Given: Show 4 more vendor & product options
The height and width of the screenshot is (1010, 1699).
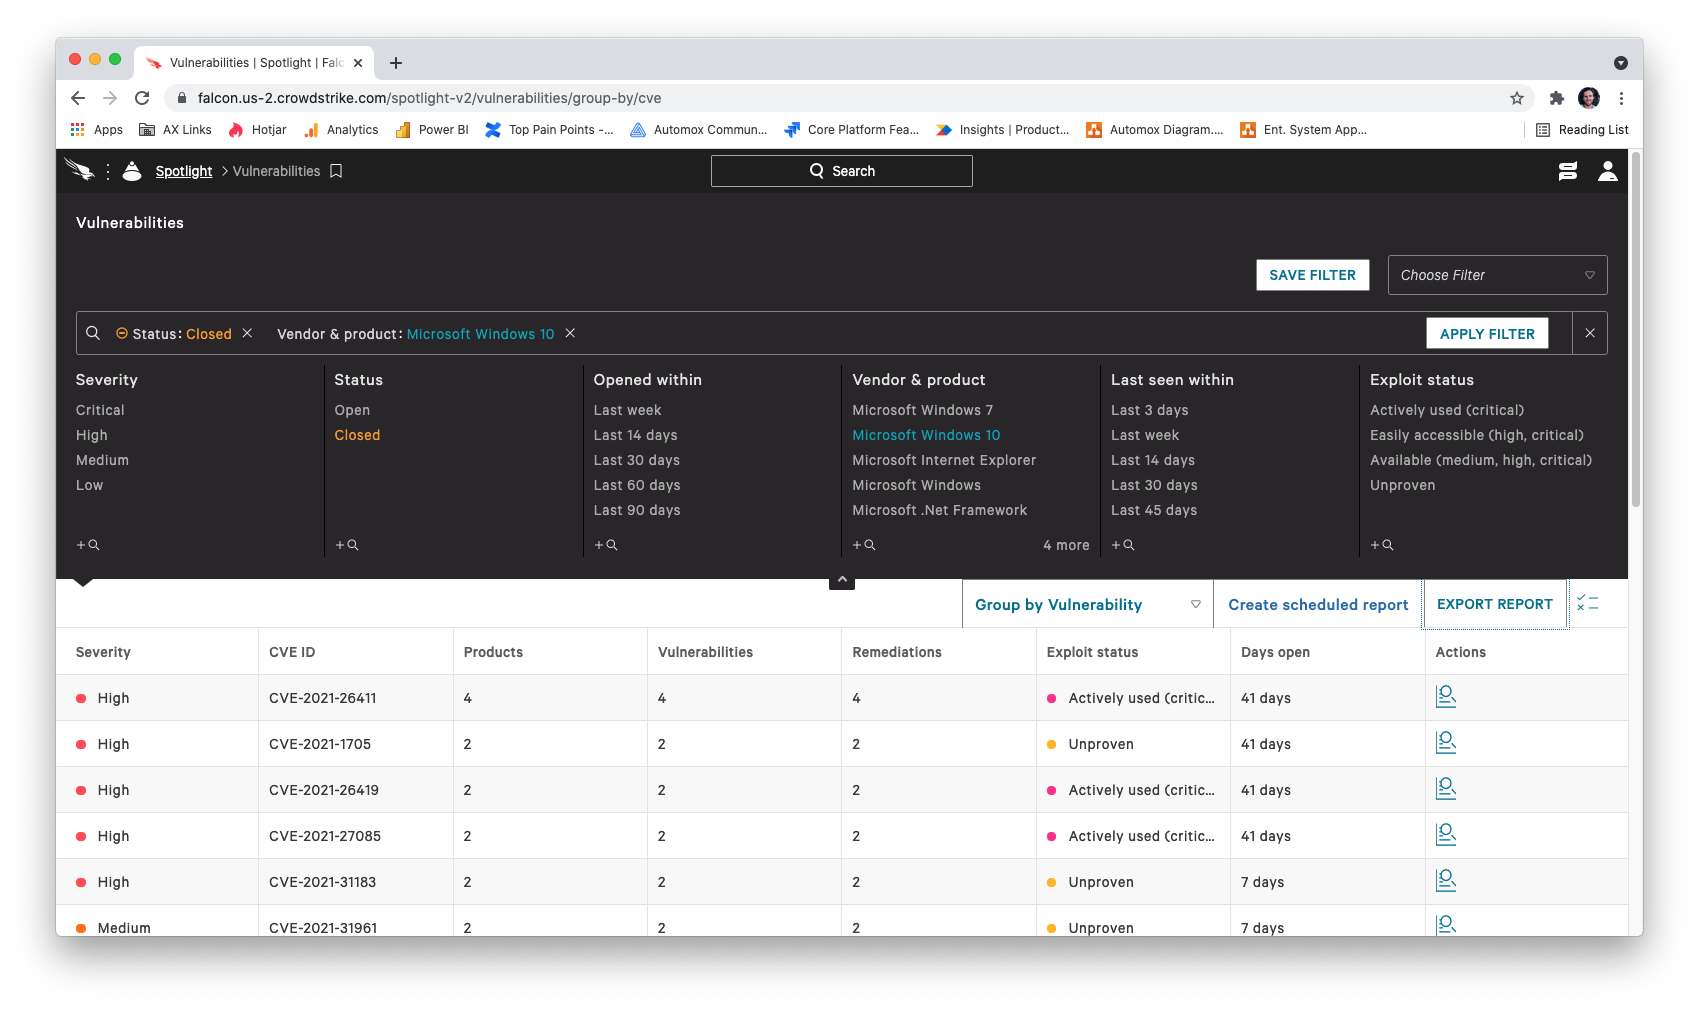Looking at the screenshot, I should coord(1066,545).
